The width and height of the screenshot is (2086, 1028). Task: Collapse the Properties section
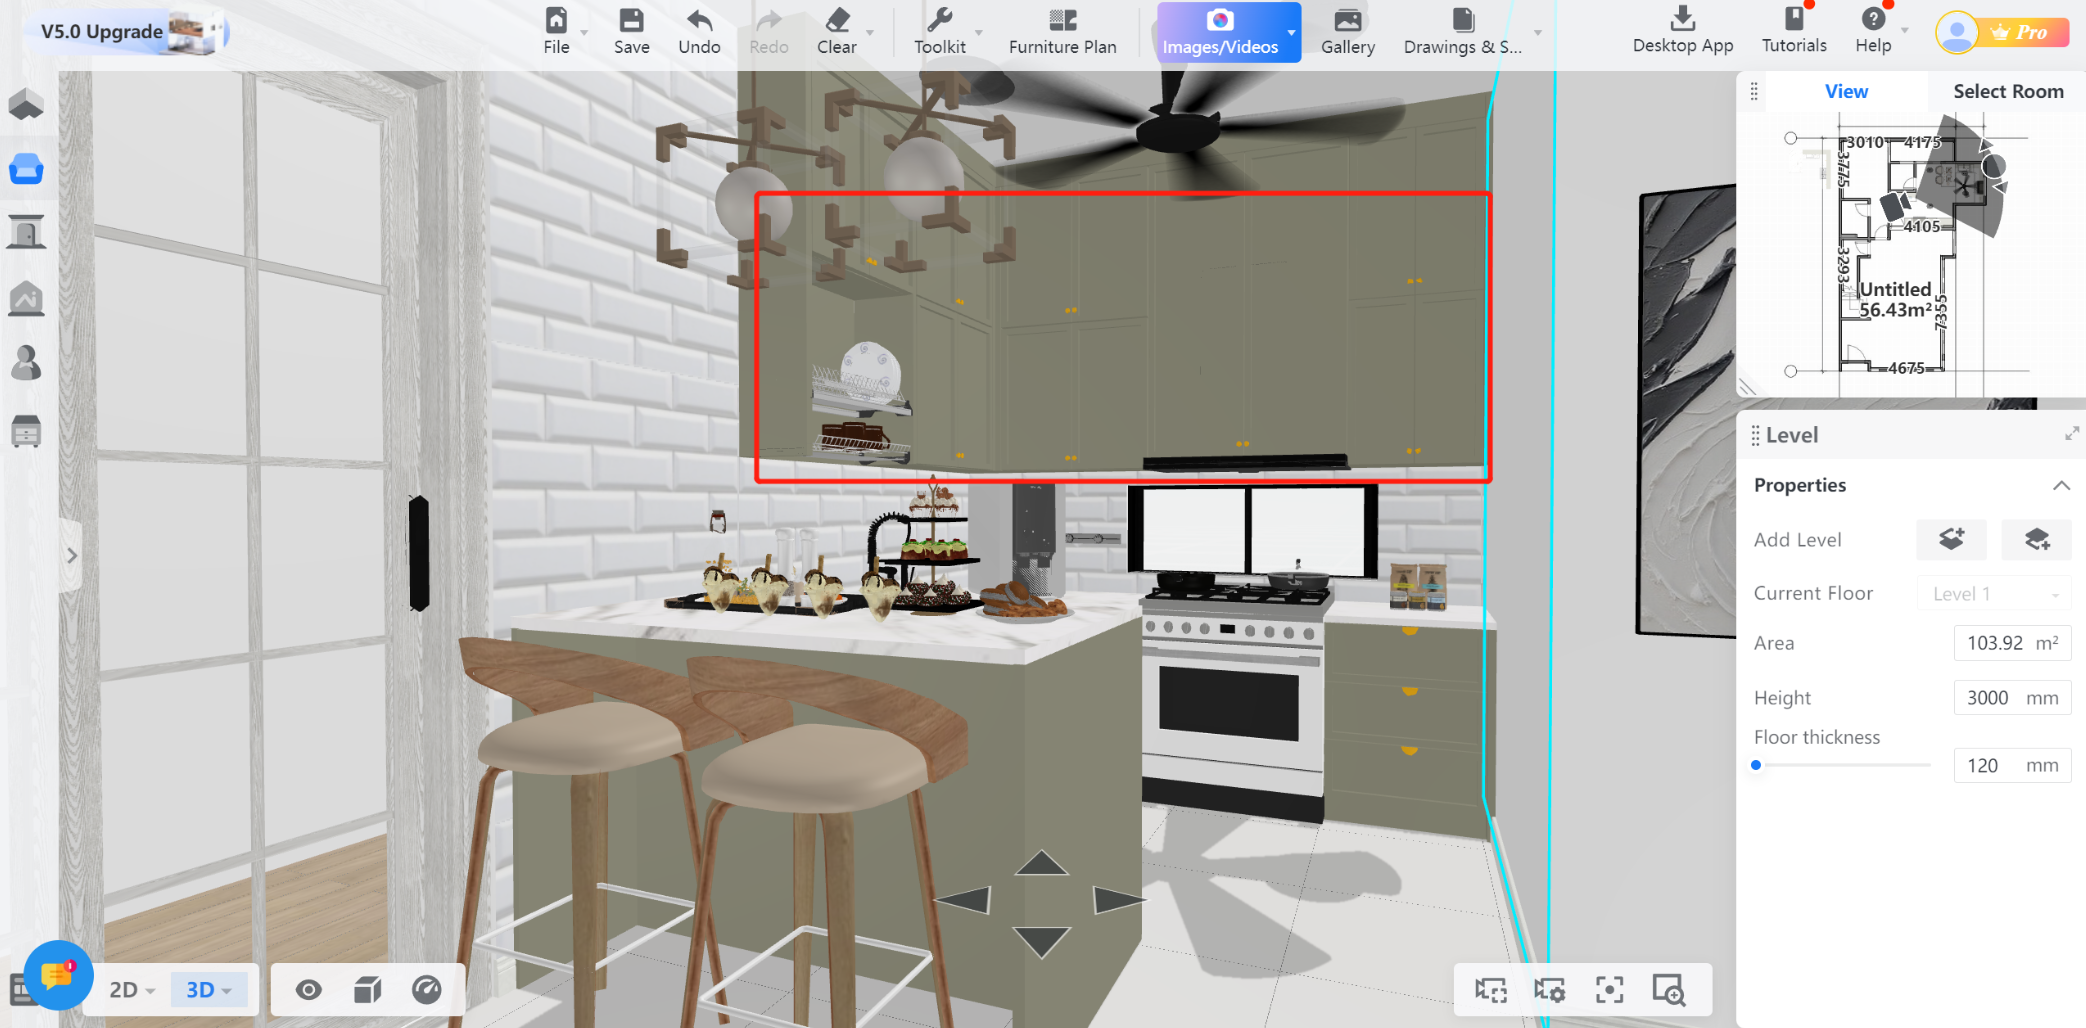pos(2061,485)
